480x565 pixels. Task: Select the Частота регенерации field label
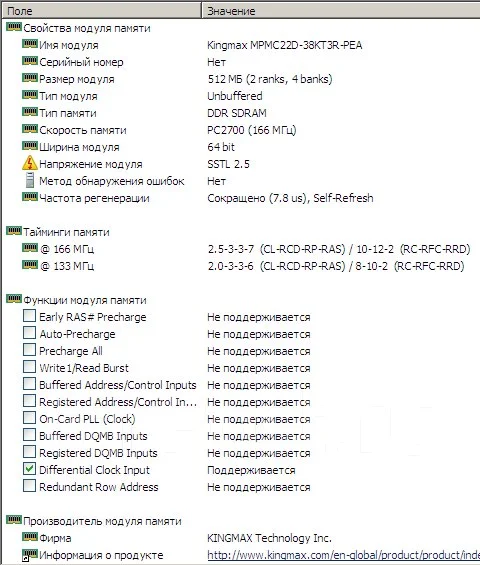pos(94,198)
